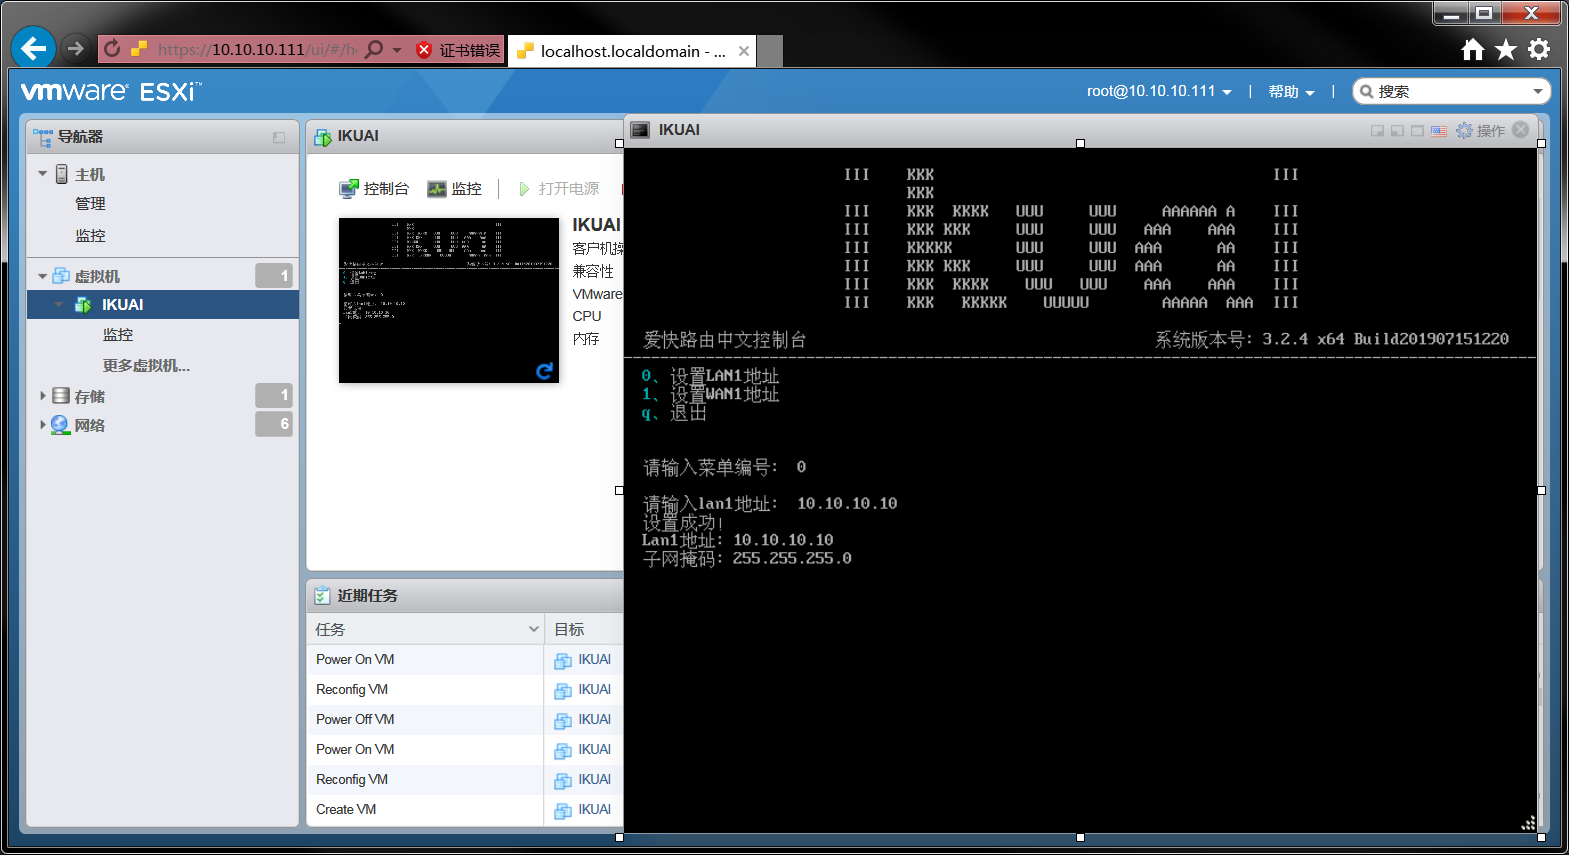This screenshot has width=1569, height=855.
Task: Close the localhost.localdomain tab
Action: click(744, 51)
